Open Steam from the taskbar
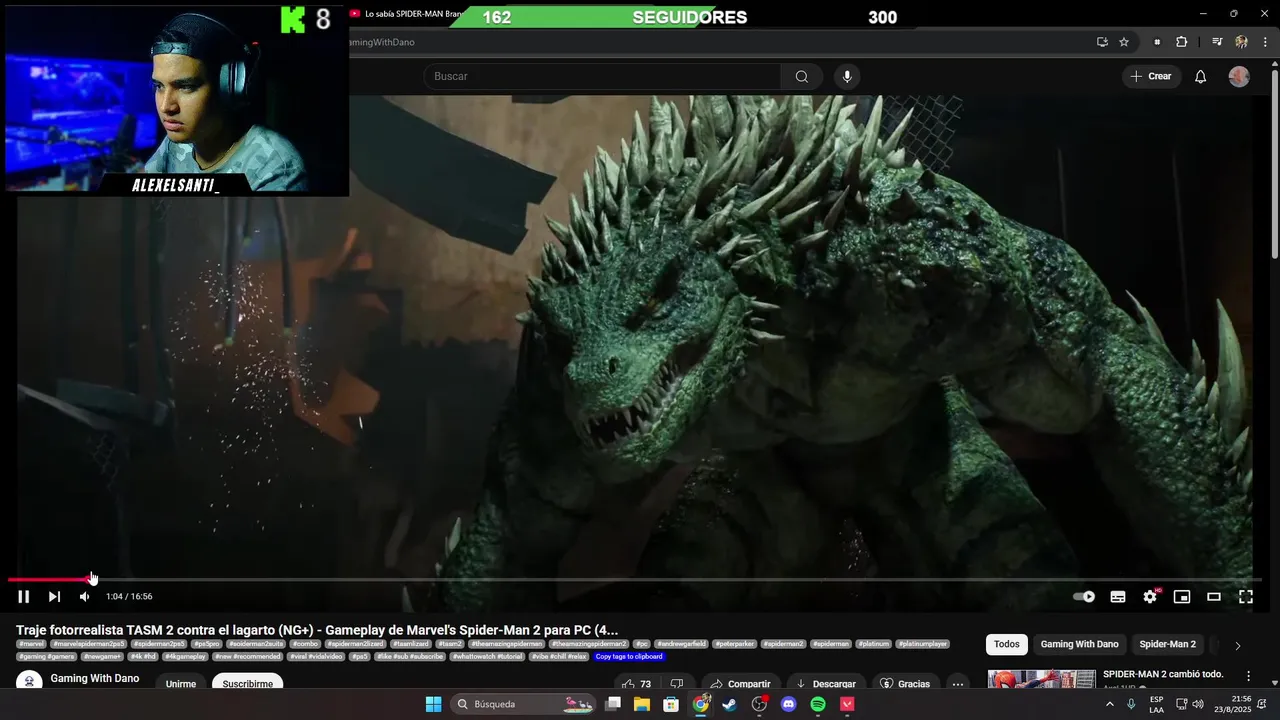1280x720 pixels. click(730, 705)
